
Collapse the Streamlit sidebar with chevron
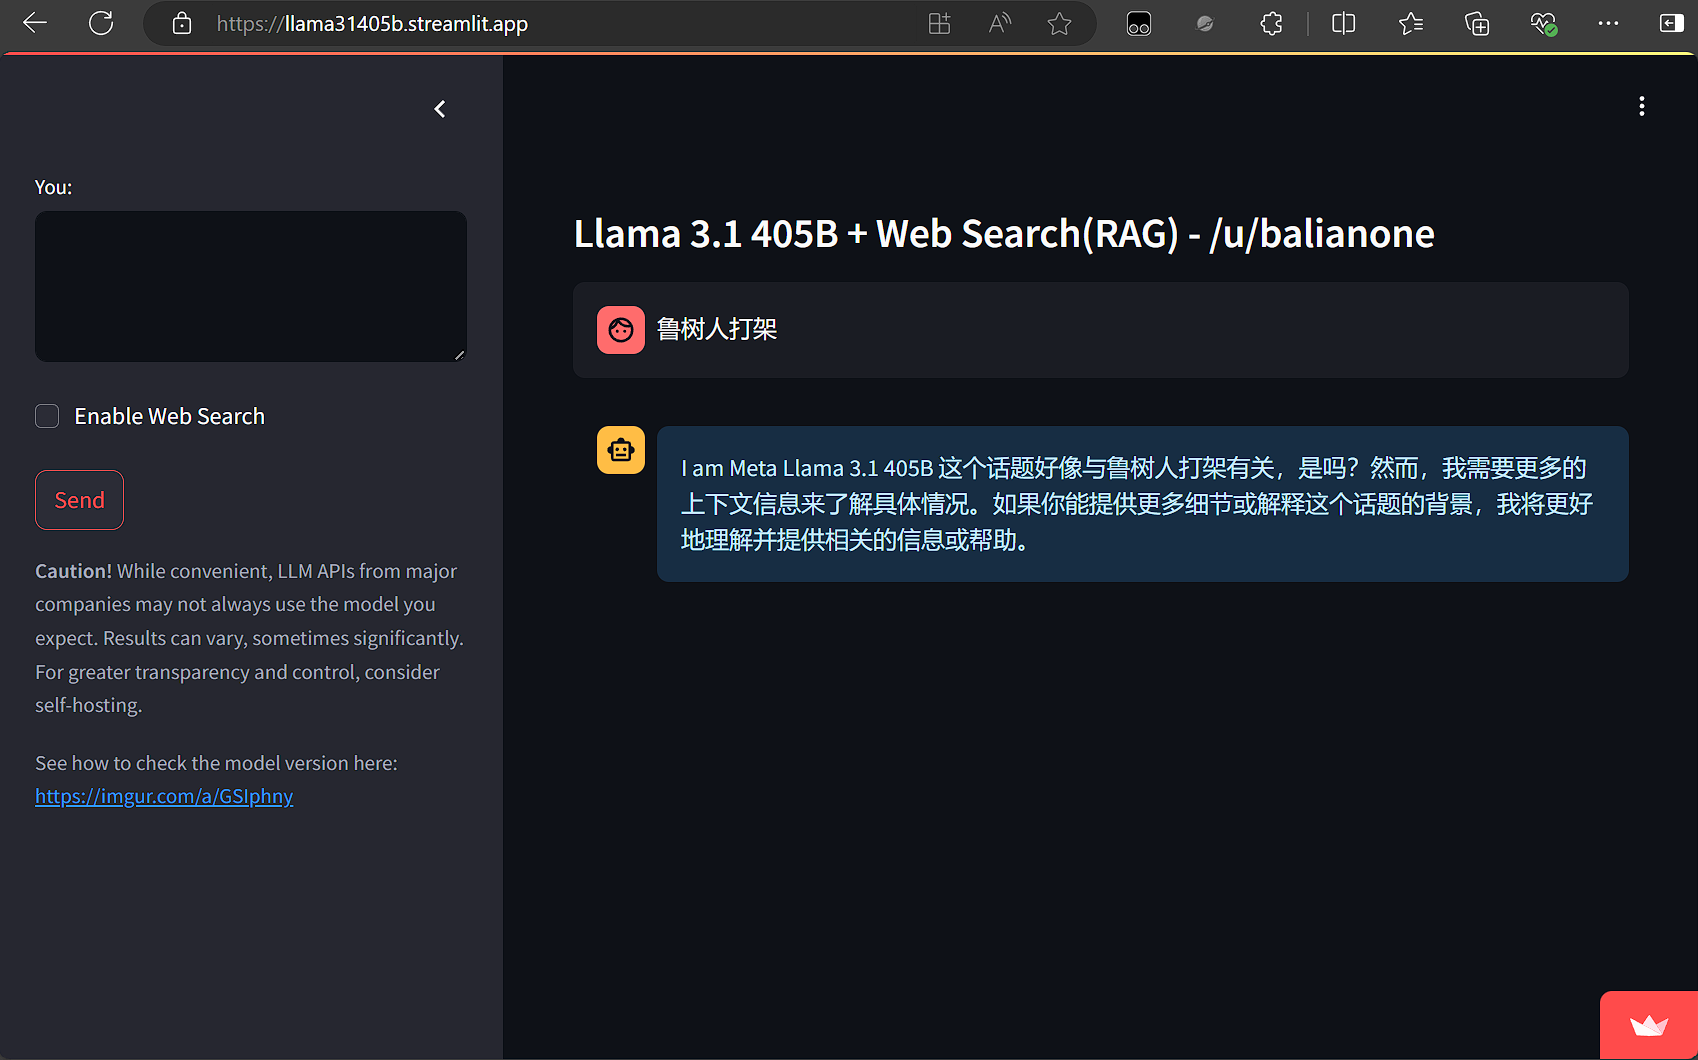440,109
